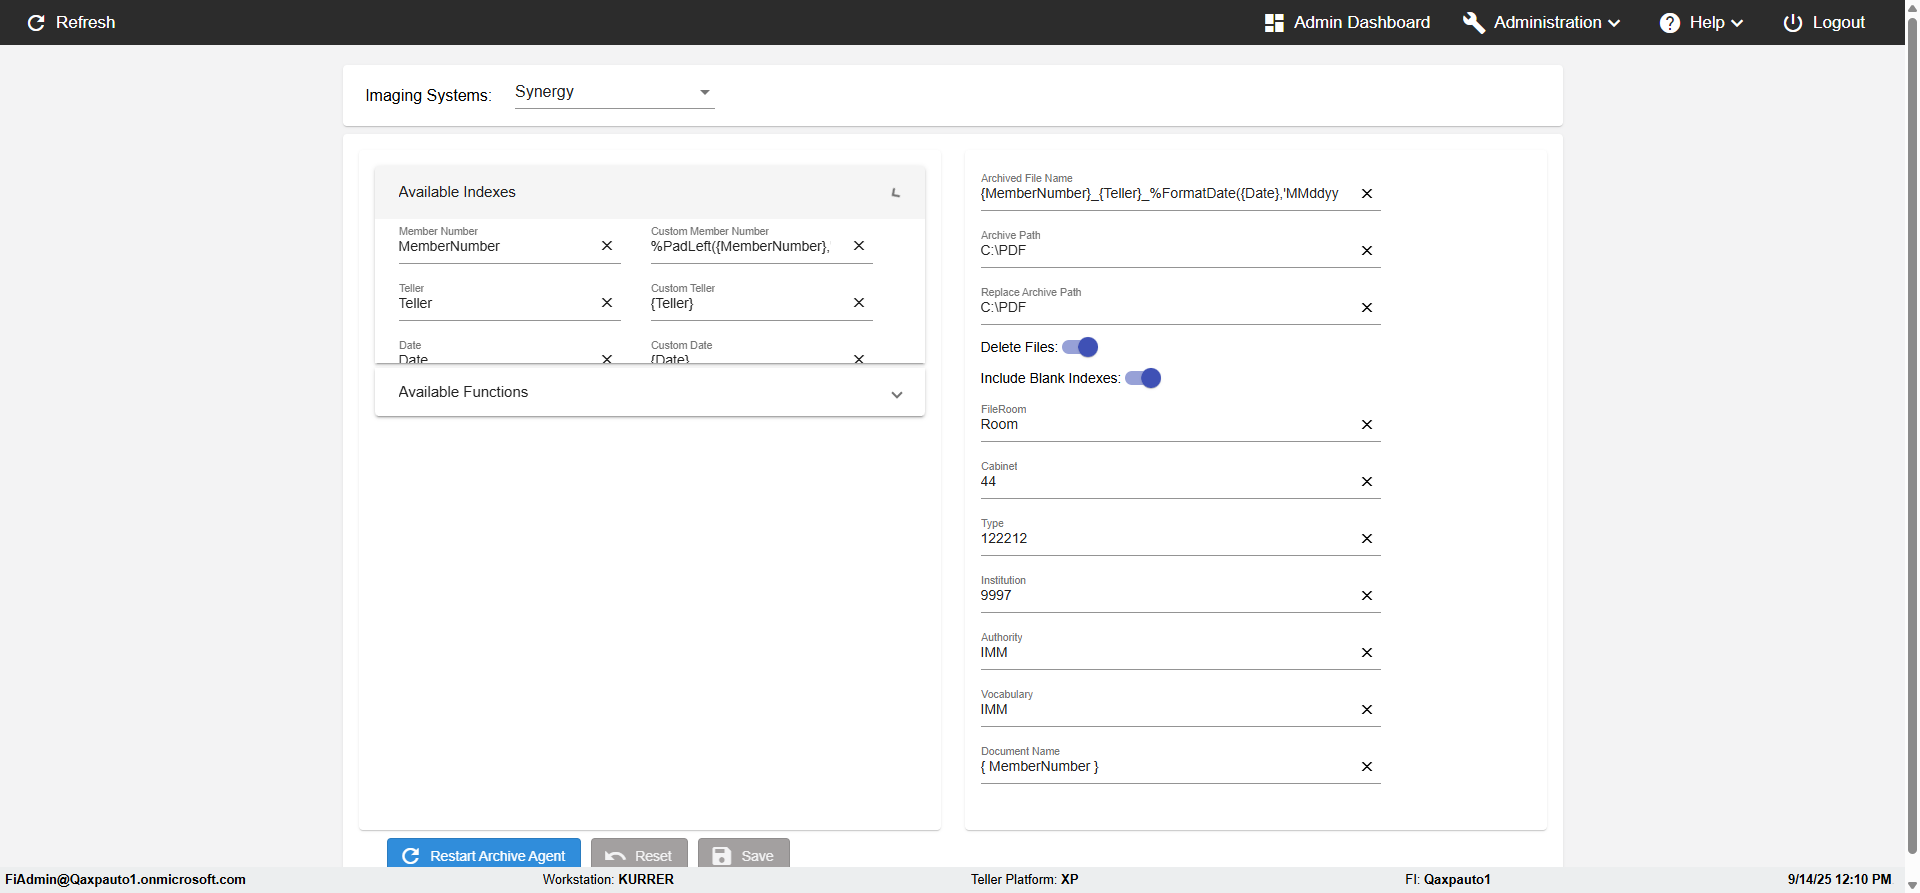Collapse the Available Indexes panel
Image resolution: width=1920 pixels, height=893 pixels.
coord(896,192)
